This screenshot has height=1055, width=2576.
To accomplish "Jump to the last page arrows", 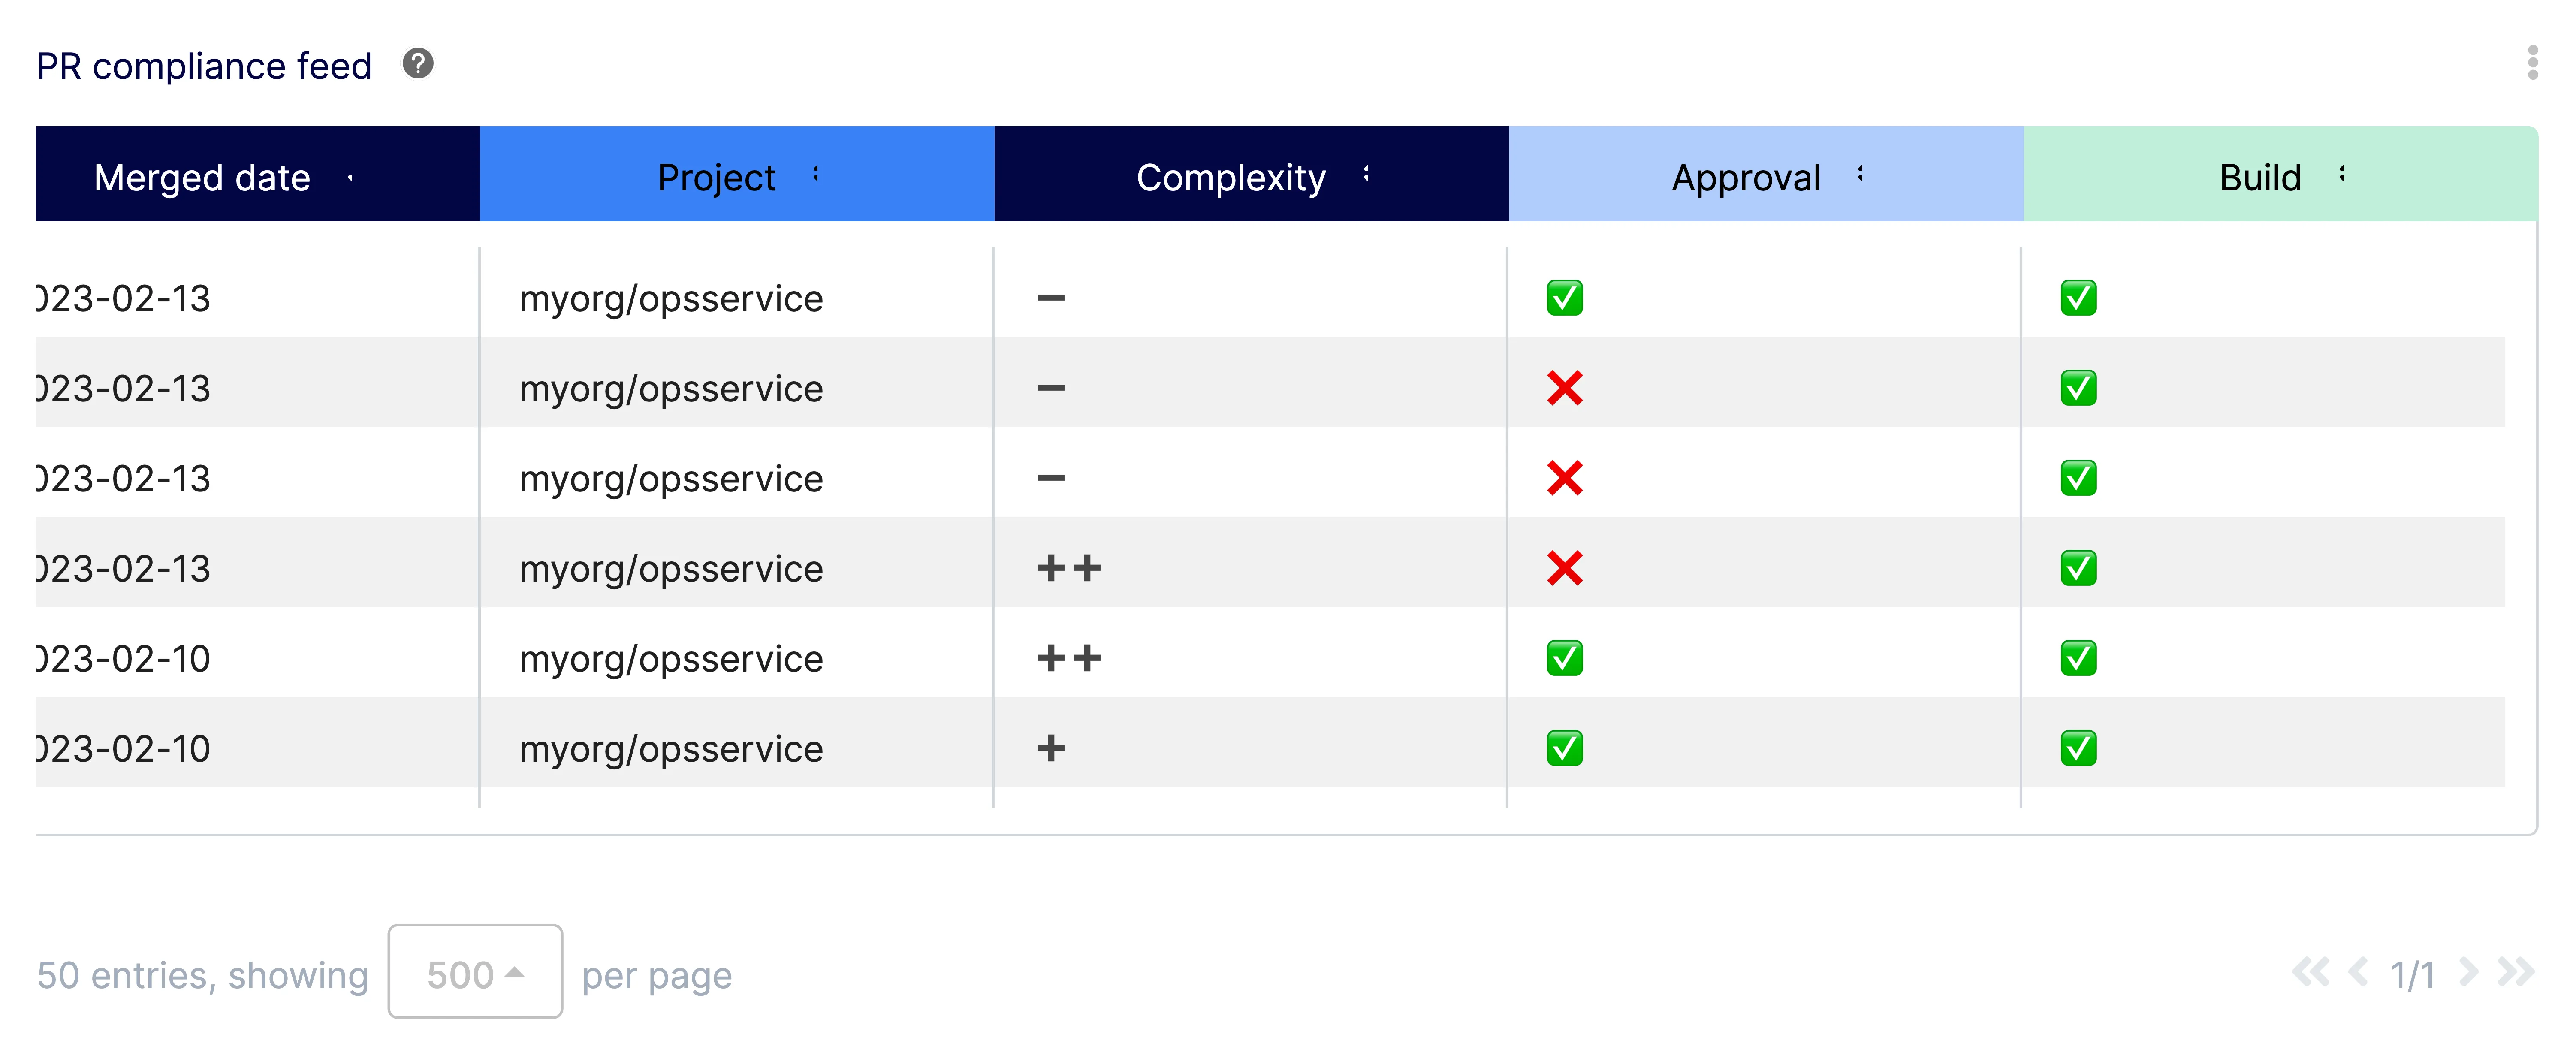I will point(2516,972).
